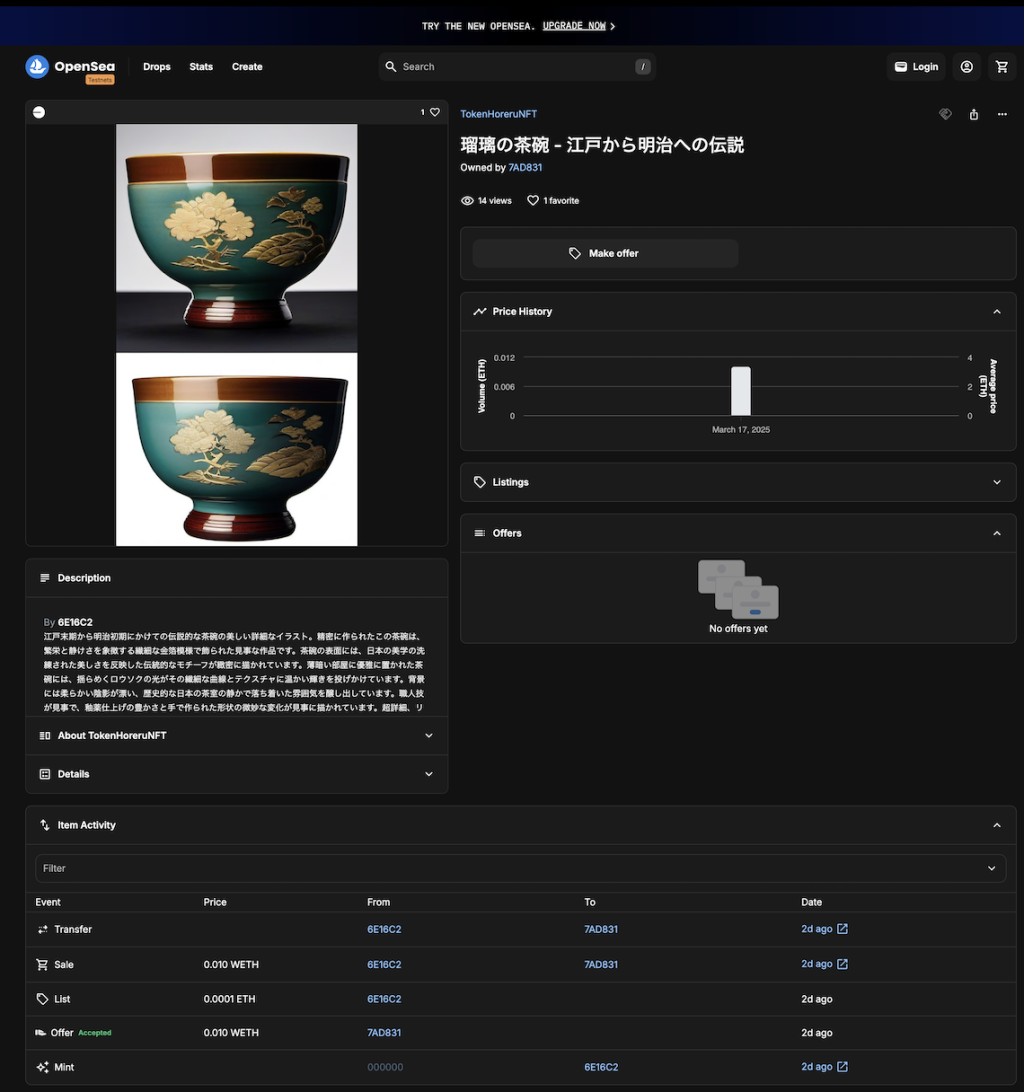Open the Drops menu
Image resolution: width=1024 pixels, height=1092 pixels.
pyautogui.click(x=157, y=67)
